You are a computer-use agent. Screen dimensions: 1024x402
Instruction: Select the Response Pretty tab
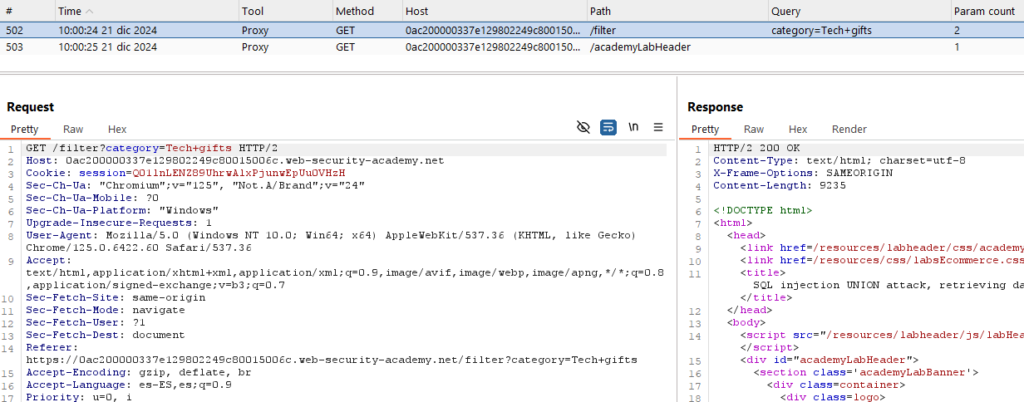tap(705, 129)
